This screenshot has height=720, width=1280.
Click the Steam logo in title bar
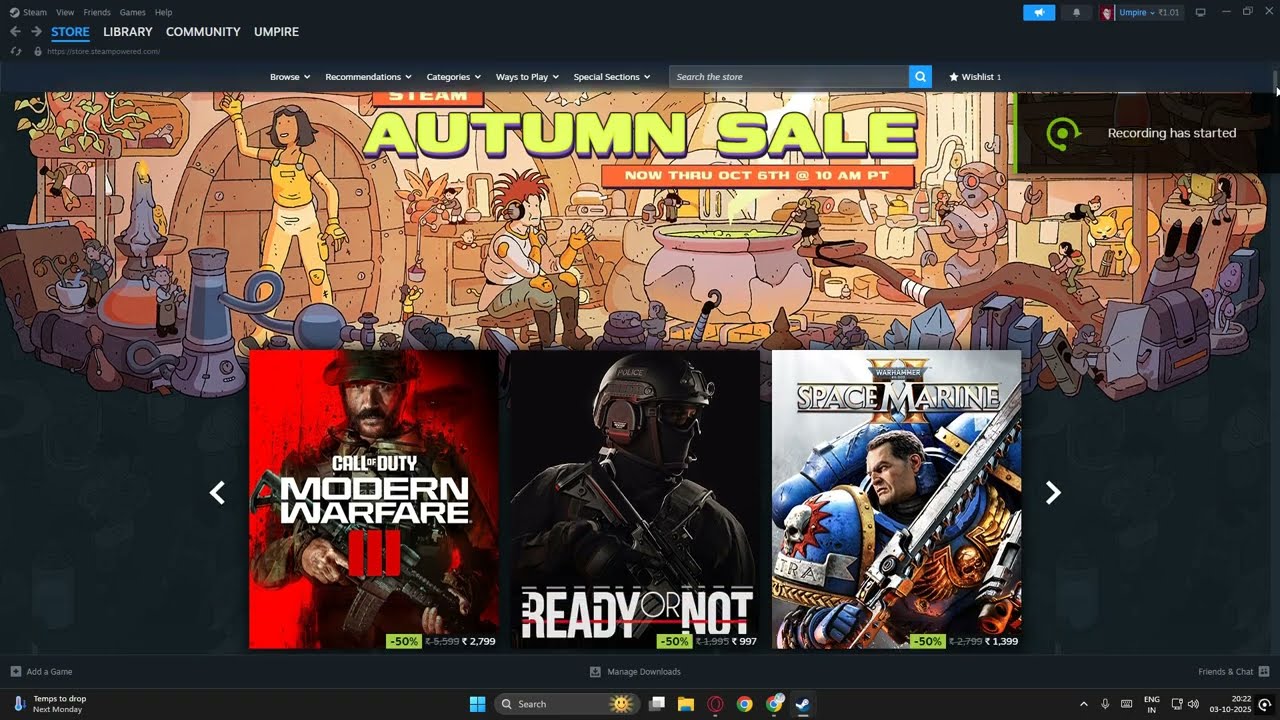[x=14, y=12]
